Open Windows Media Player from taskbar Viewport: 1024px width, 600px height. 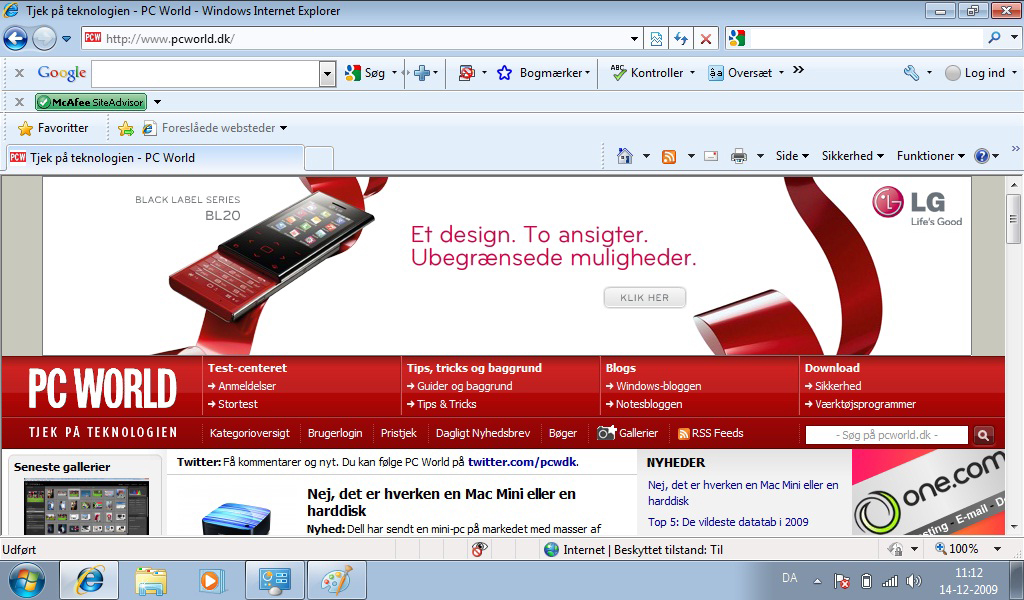[212, 580]
